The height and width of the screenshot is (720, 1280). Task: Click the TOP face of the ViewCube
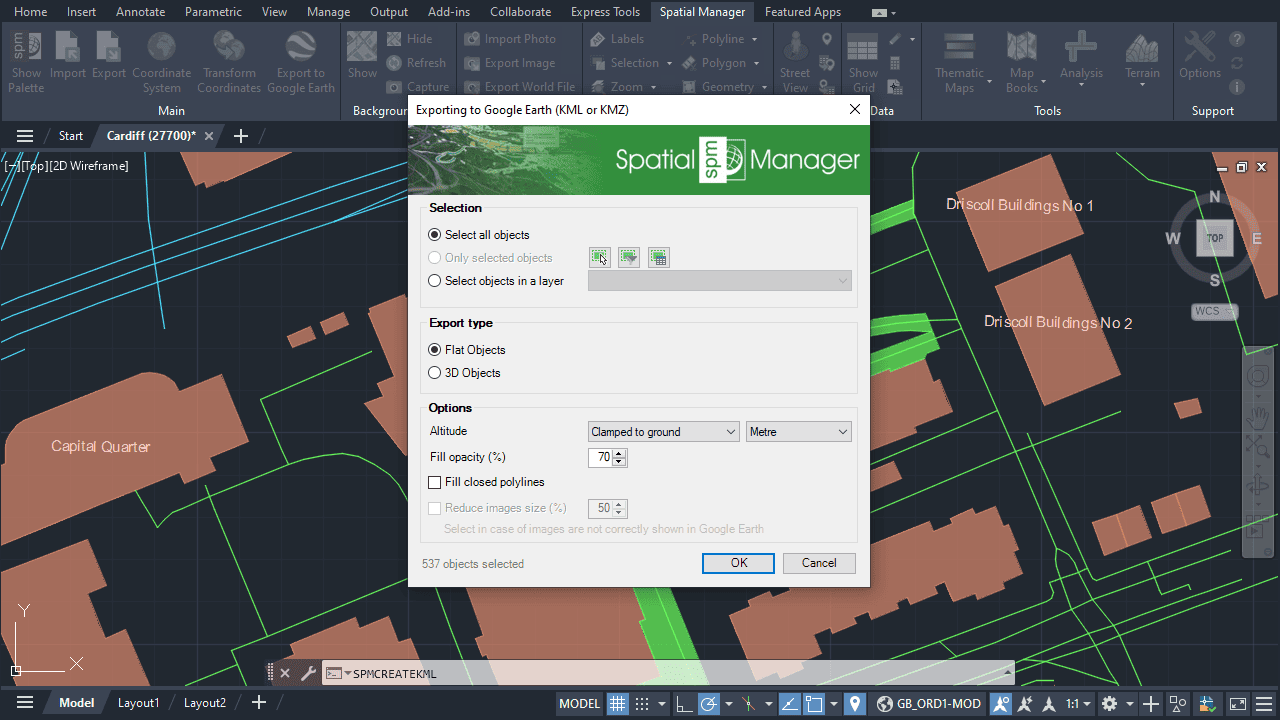1215,238
